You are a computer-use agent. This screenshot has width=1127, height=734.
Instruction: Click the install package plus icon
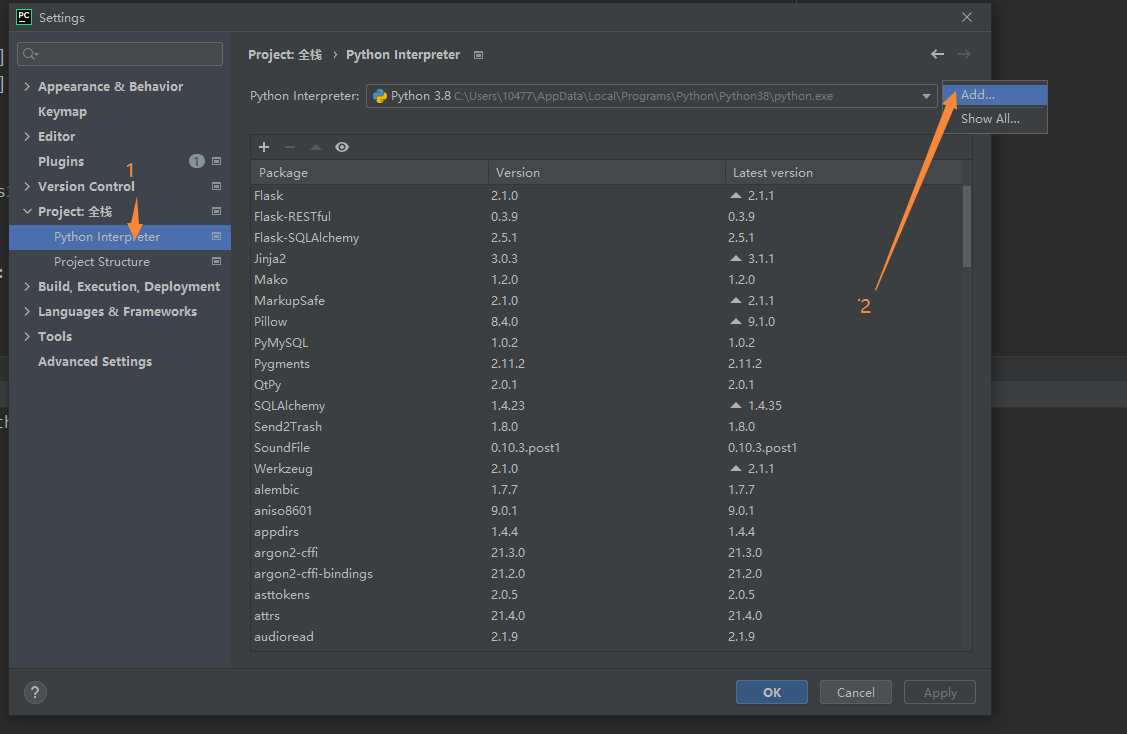(x=264, y=147)
